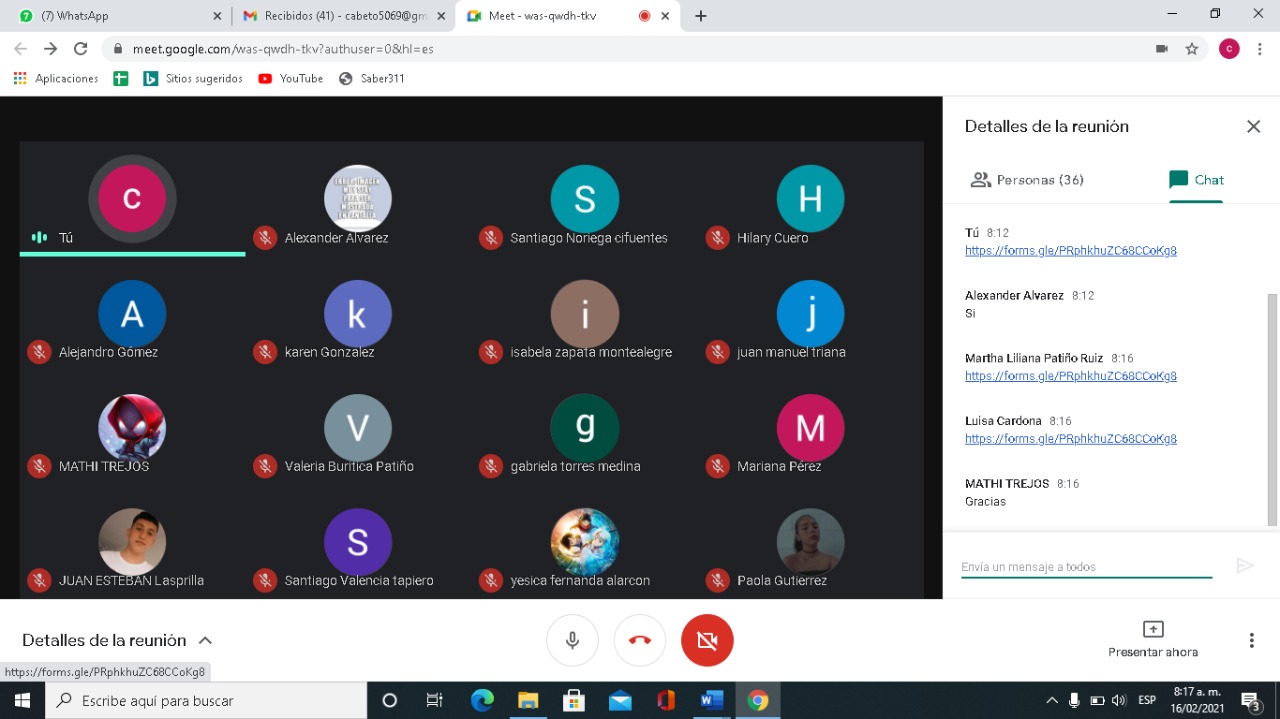Screen dimensions: 1280x719
Task: Open the forms link posted by Luisa Cardona
Action: (x=1070, y=439)
